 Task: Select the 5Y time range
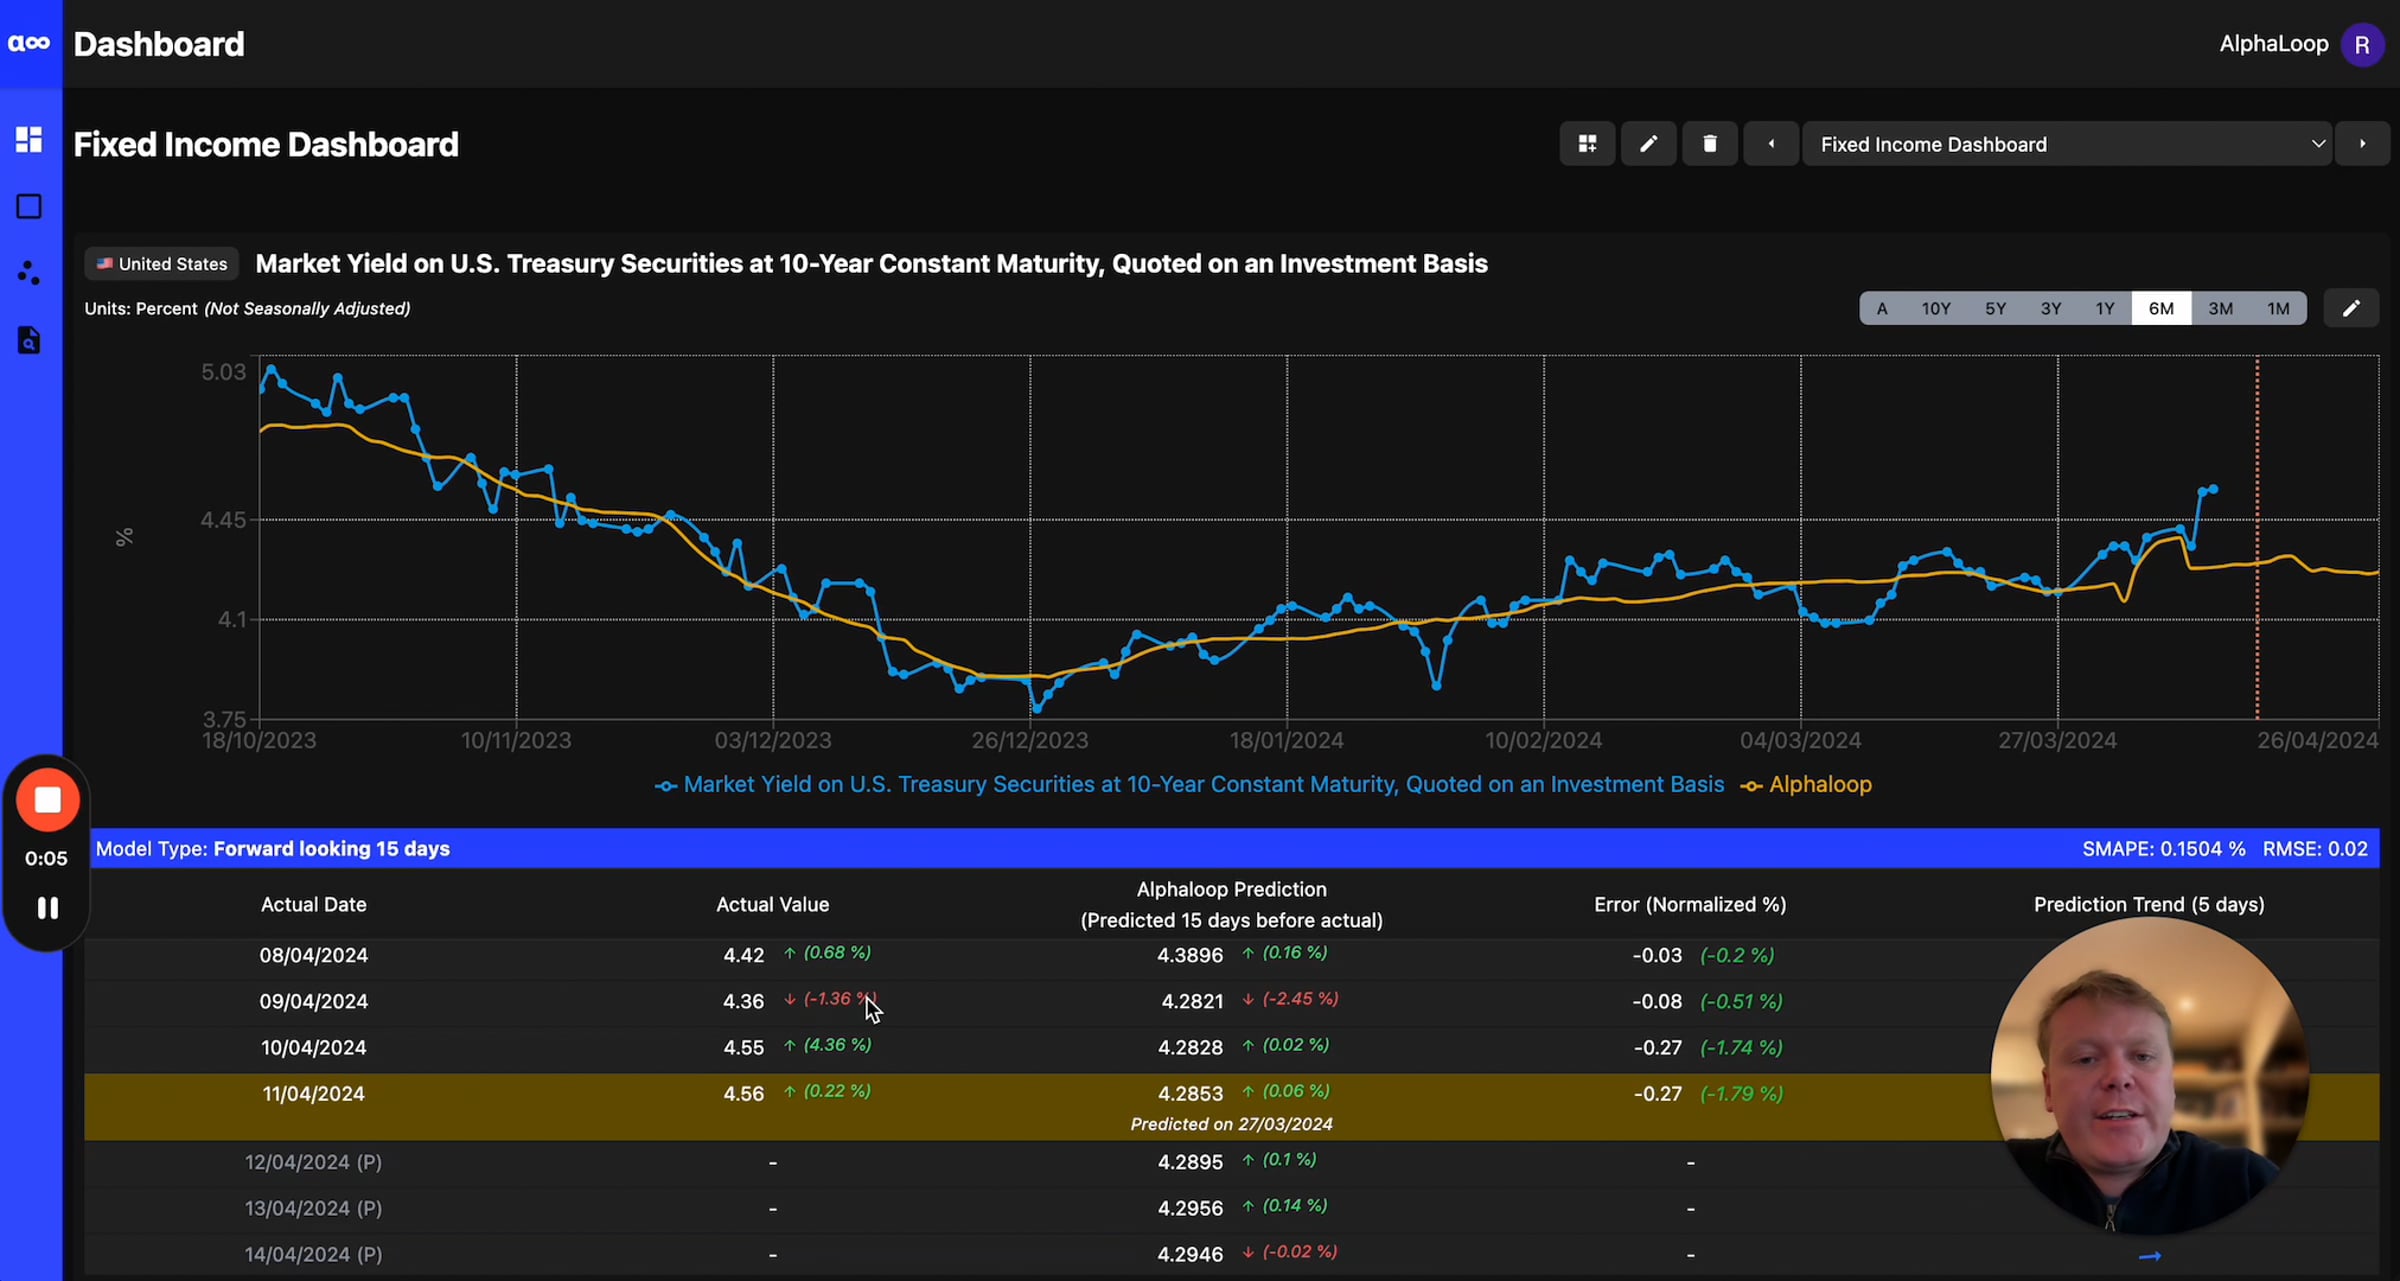tap(1995, 308)
